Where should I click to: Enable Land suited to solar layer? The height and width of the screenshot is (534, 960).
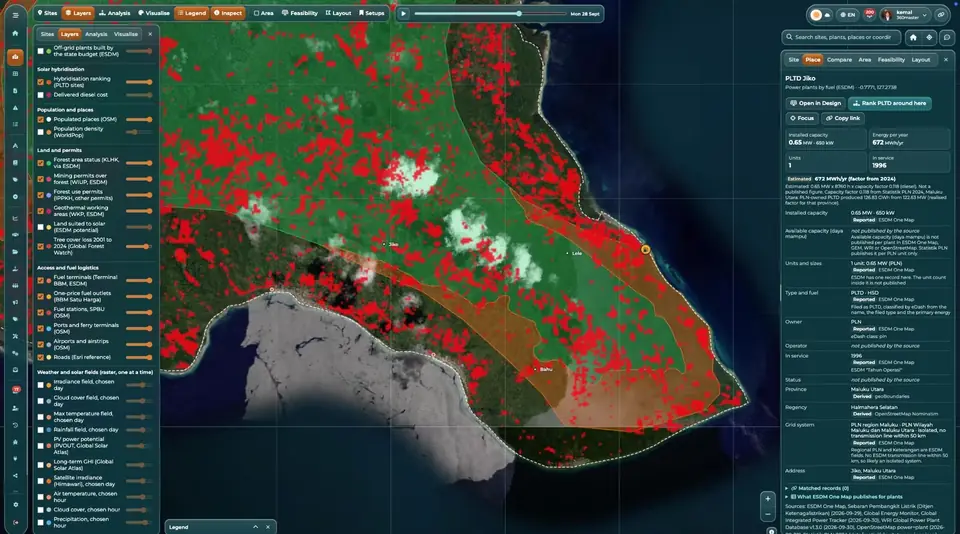[x=41, y=227]
